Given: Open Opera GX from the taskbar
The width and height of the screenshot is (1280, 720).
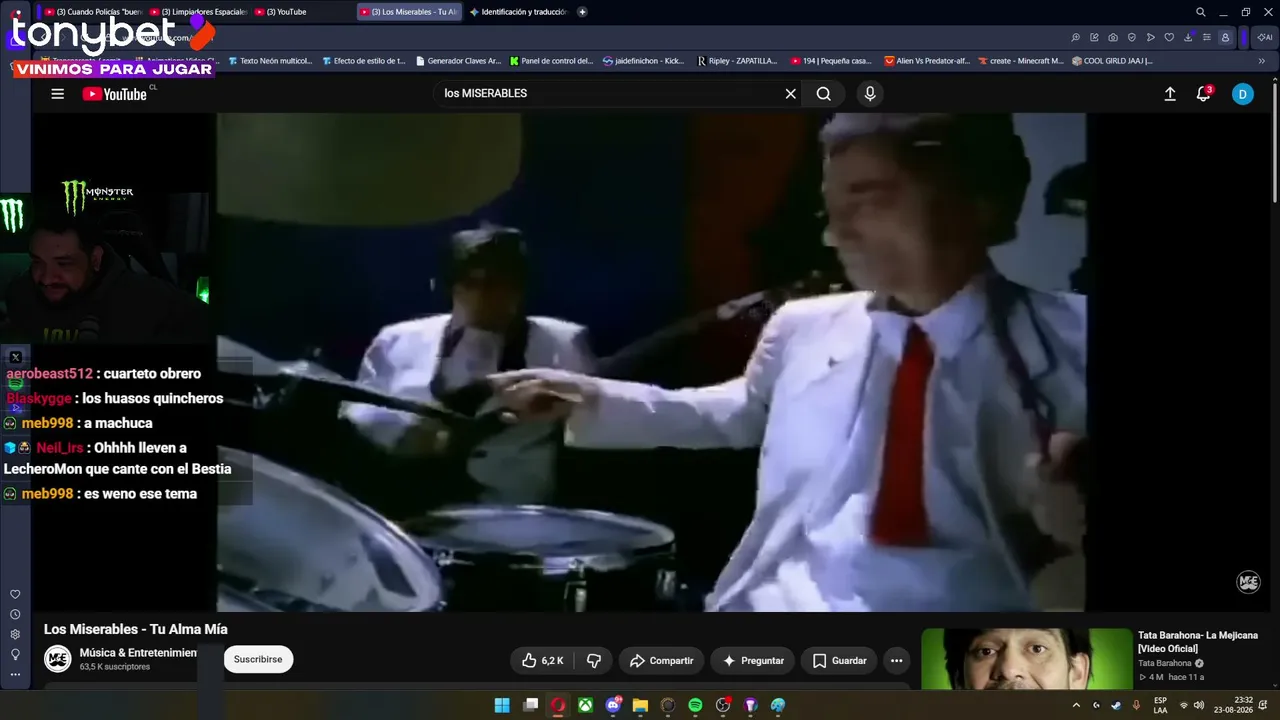Looking at the screenshot, I should (x=558, y=705).
